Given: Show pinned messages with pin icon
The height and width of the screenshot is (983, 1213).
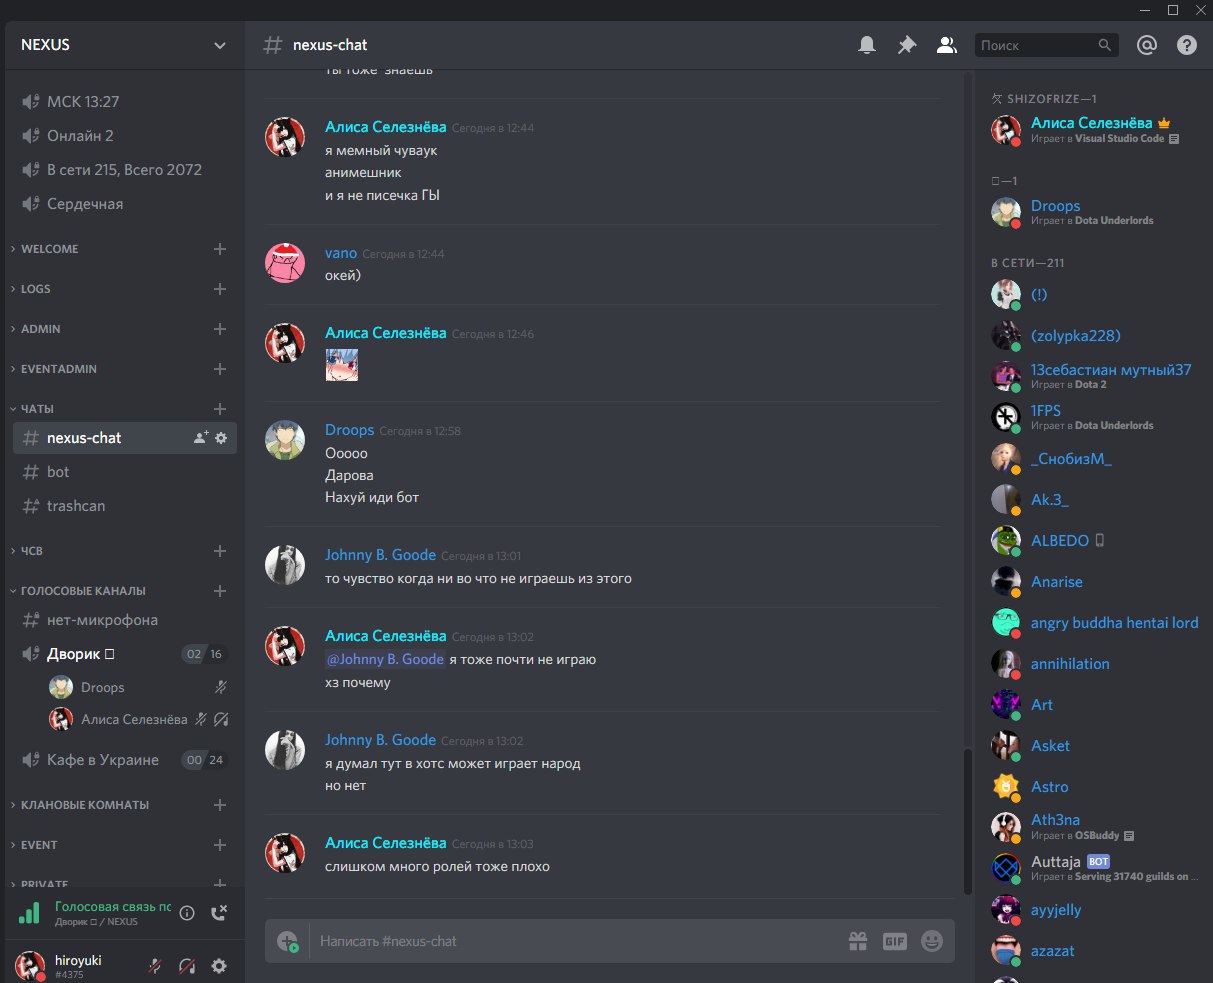Looking at the screenshot, I should pyautogui.click(x=907, y=45).
